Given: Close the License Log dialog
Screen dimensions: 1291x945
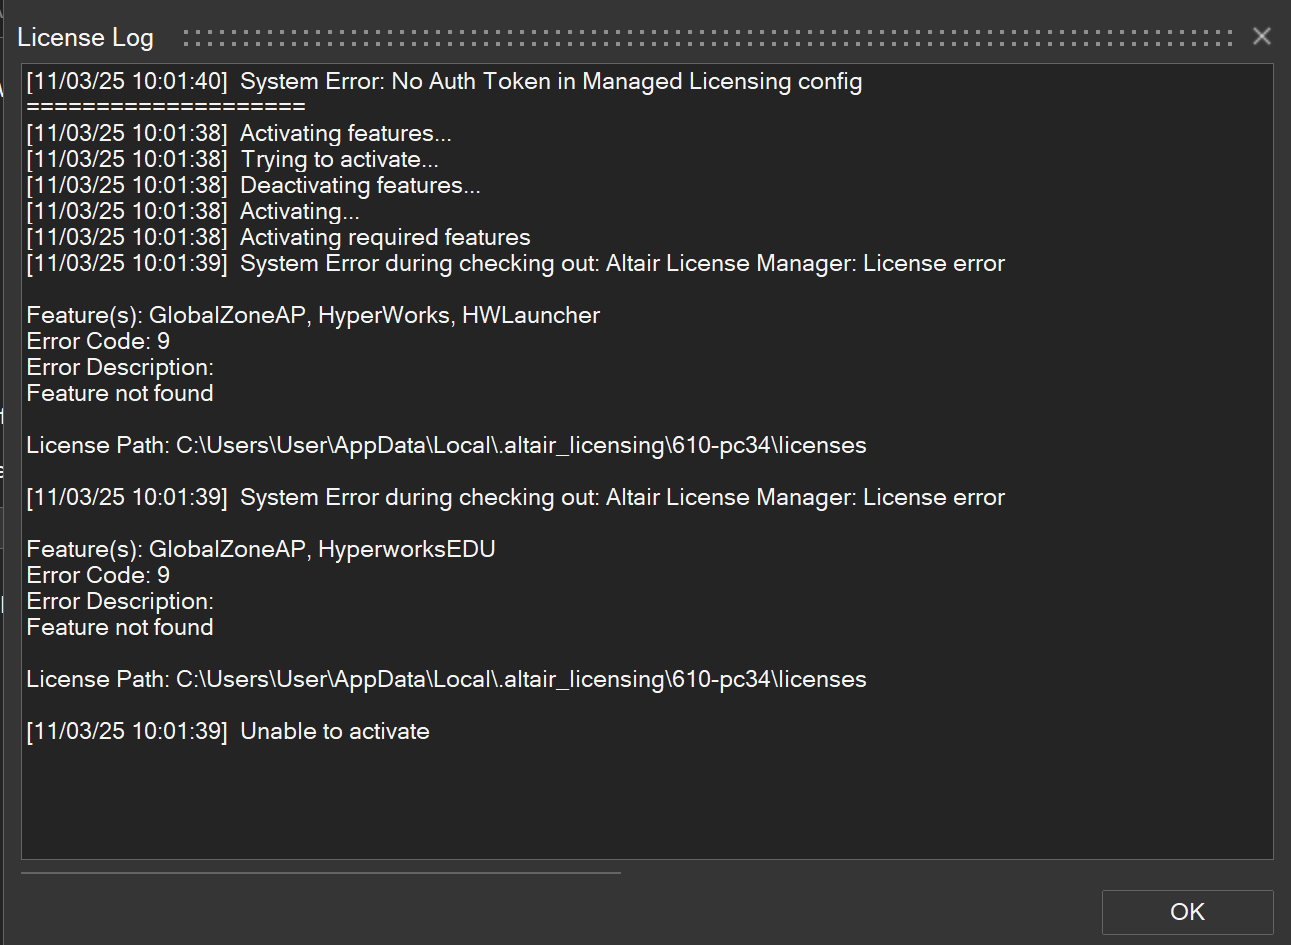Looking at the screenshot, I should (x=1262, y=36).
